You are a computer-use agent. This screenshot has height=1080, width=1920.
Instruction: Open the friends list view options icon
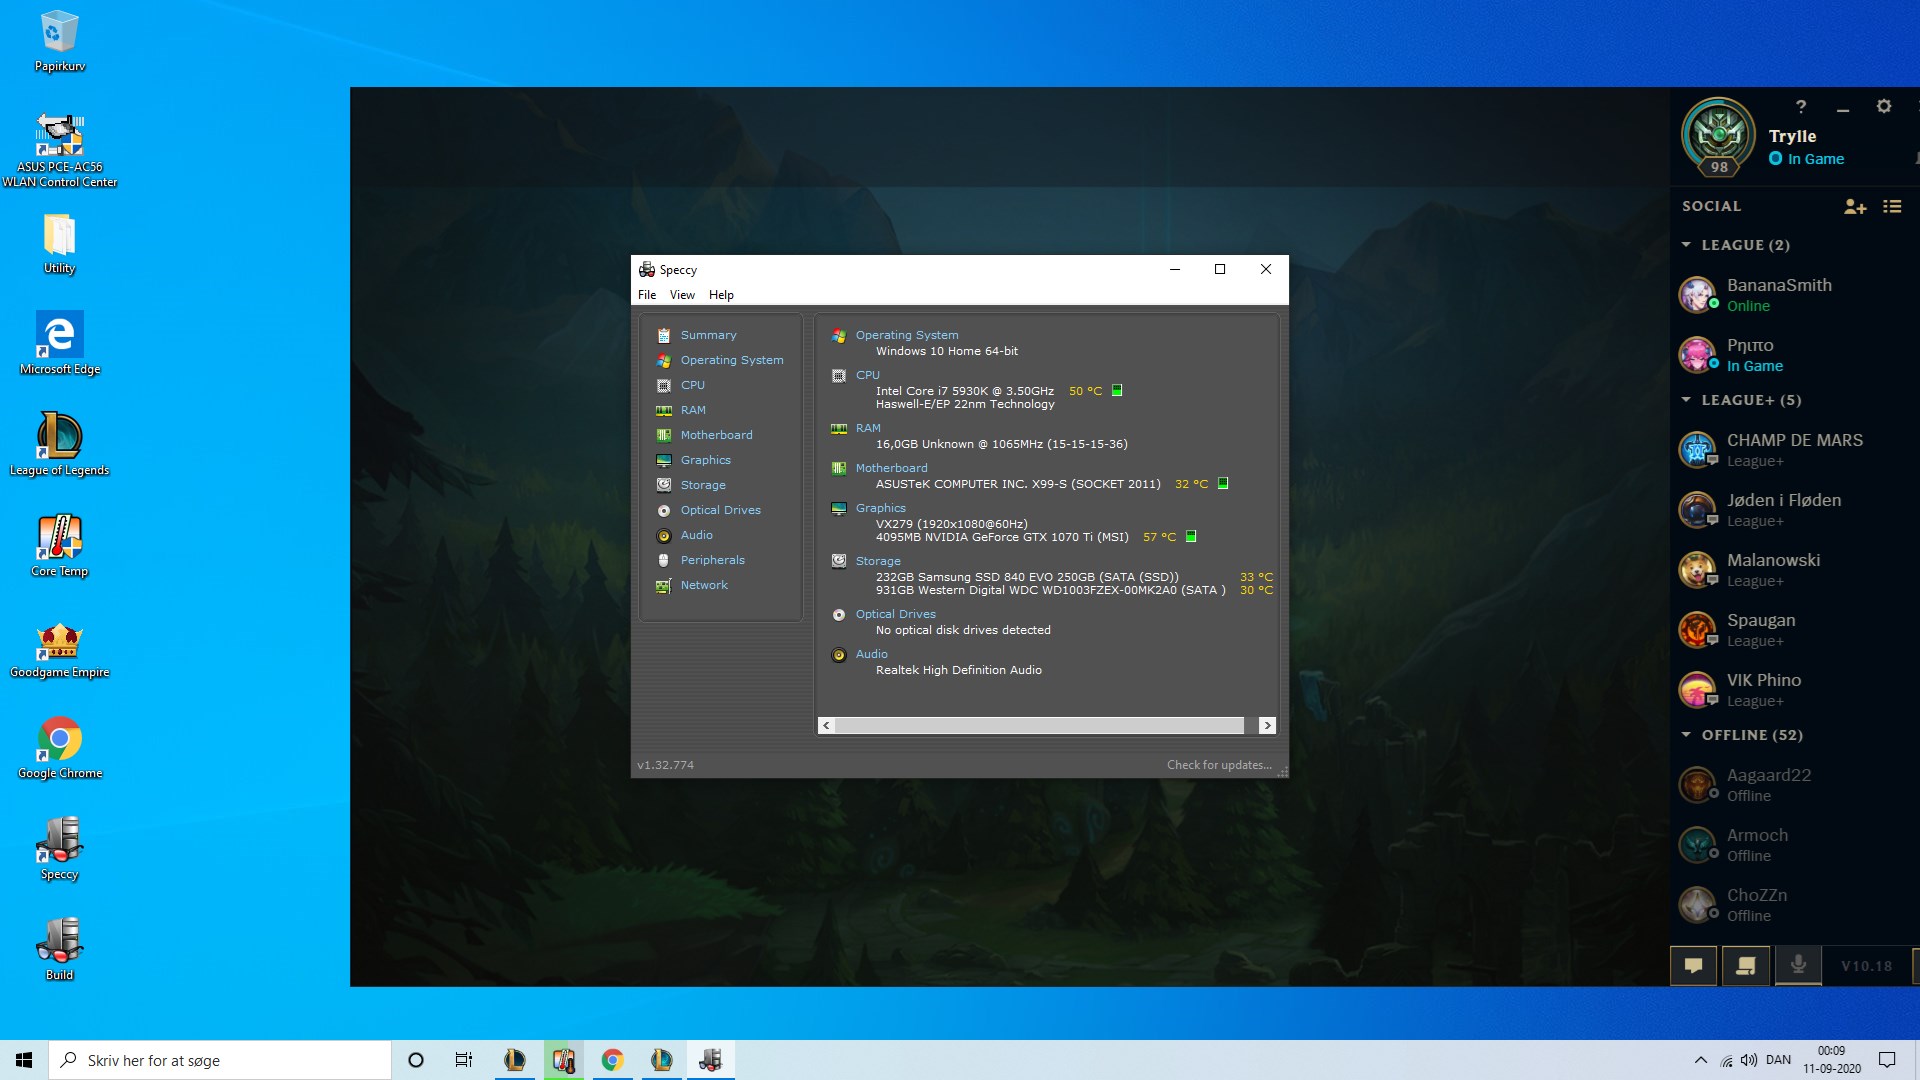click(1892, 206)
